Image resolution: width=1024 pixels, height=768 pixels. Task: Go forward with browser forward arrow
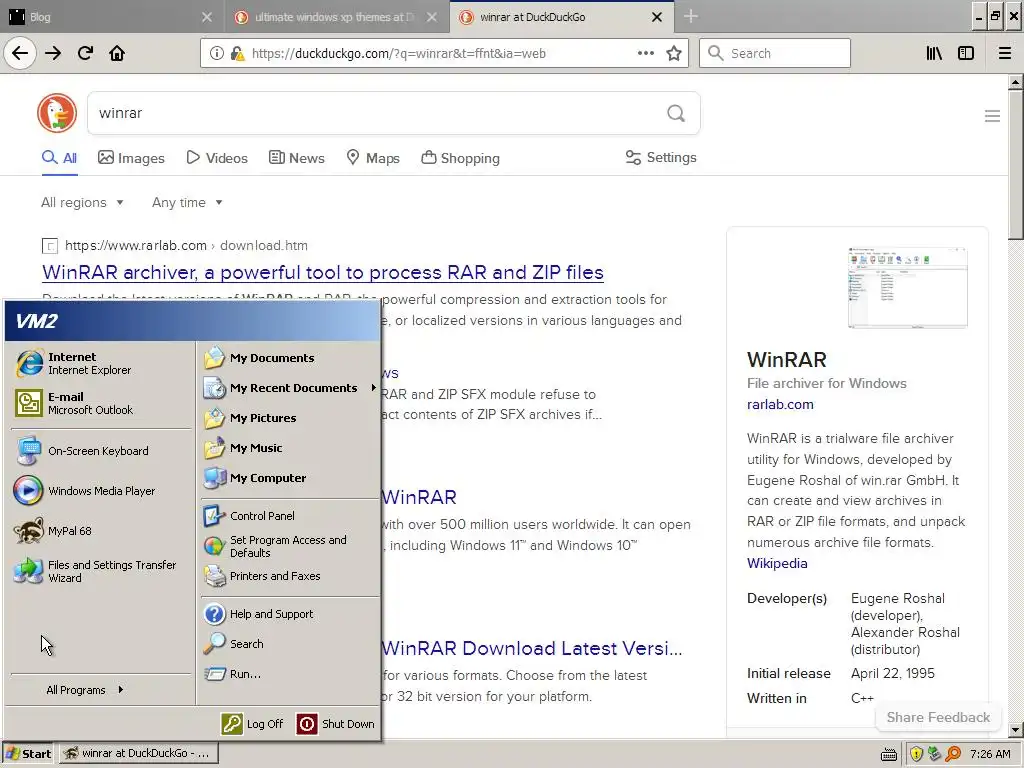coord(53,53)
